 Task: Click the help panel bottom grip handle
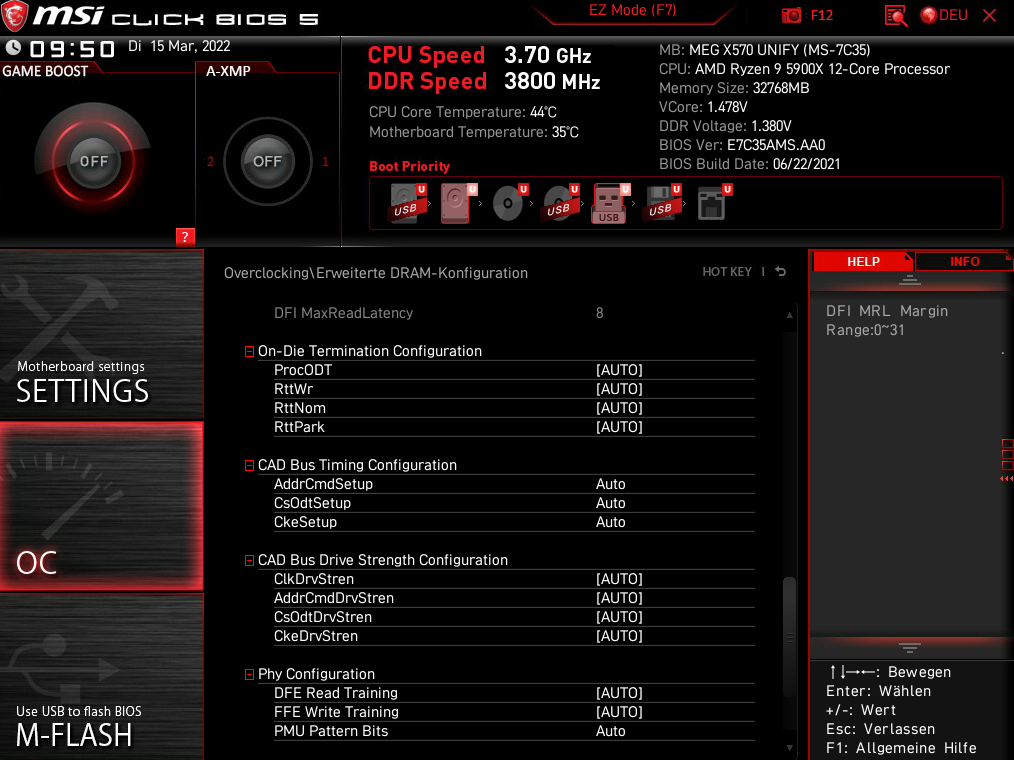[909, 647]
